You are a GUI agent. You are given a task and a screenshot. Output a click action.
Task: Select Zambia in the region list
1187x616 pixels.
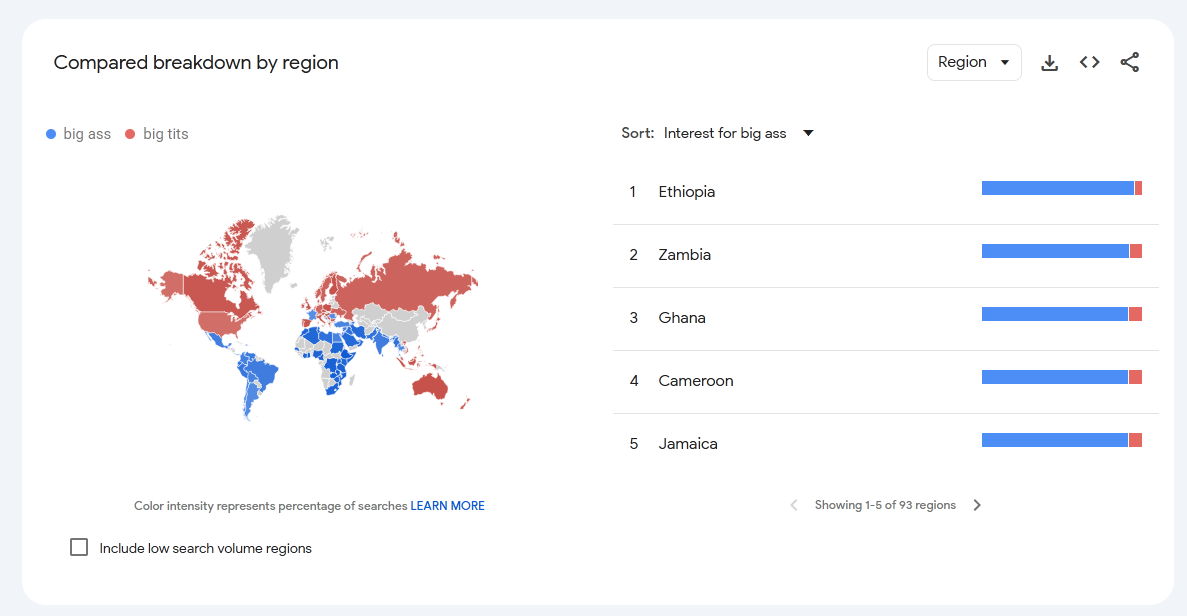[x=684, y=255]
